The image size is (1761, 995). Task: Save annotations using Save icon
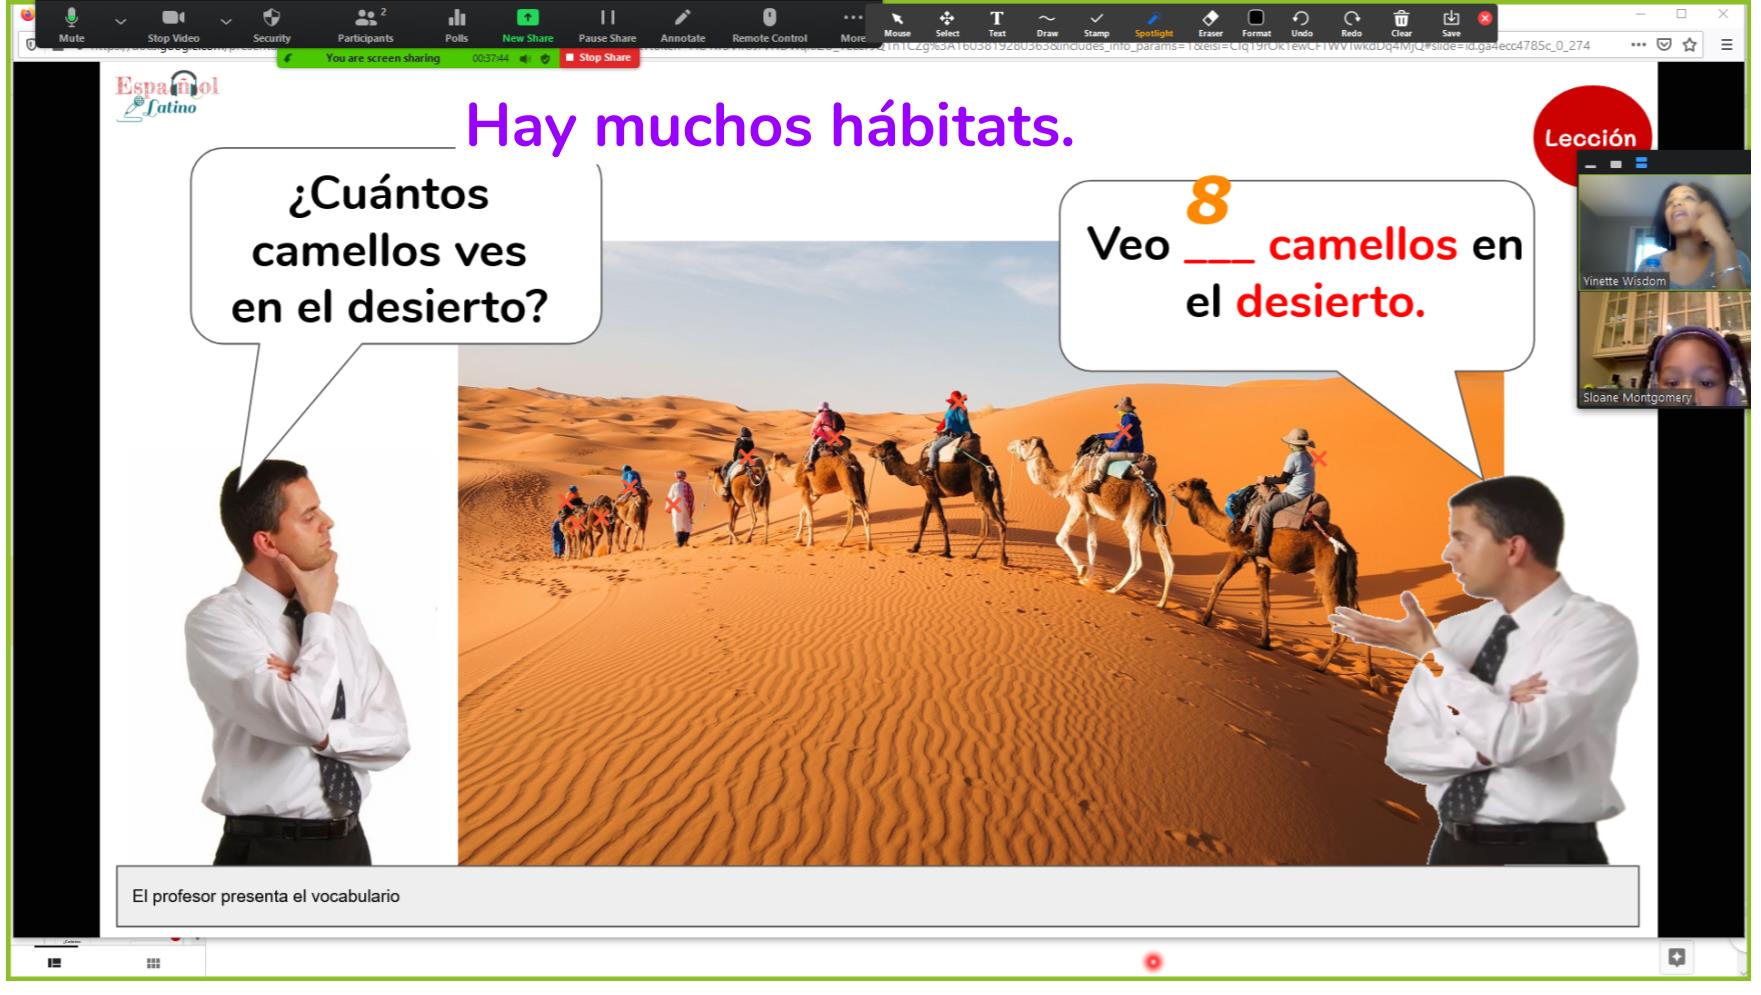coord(1451,23)
